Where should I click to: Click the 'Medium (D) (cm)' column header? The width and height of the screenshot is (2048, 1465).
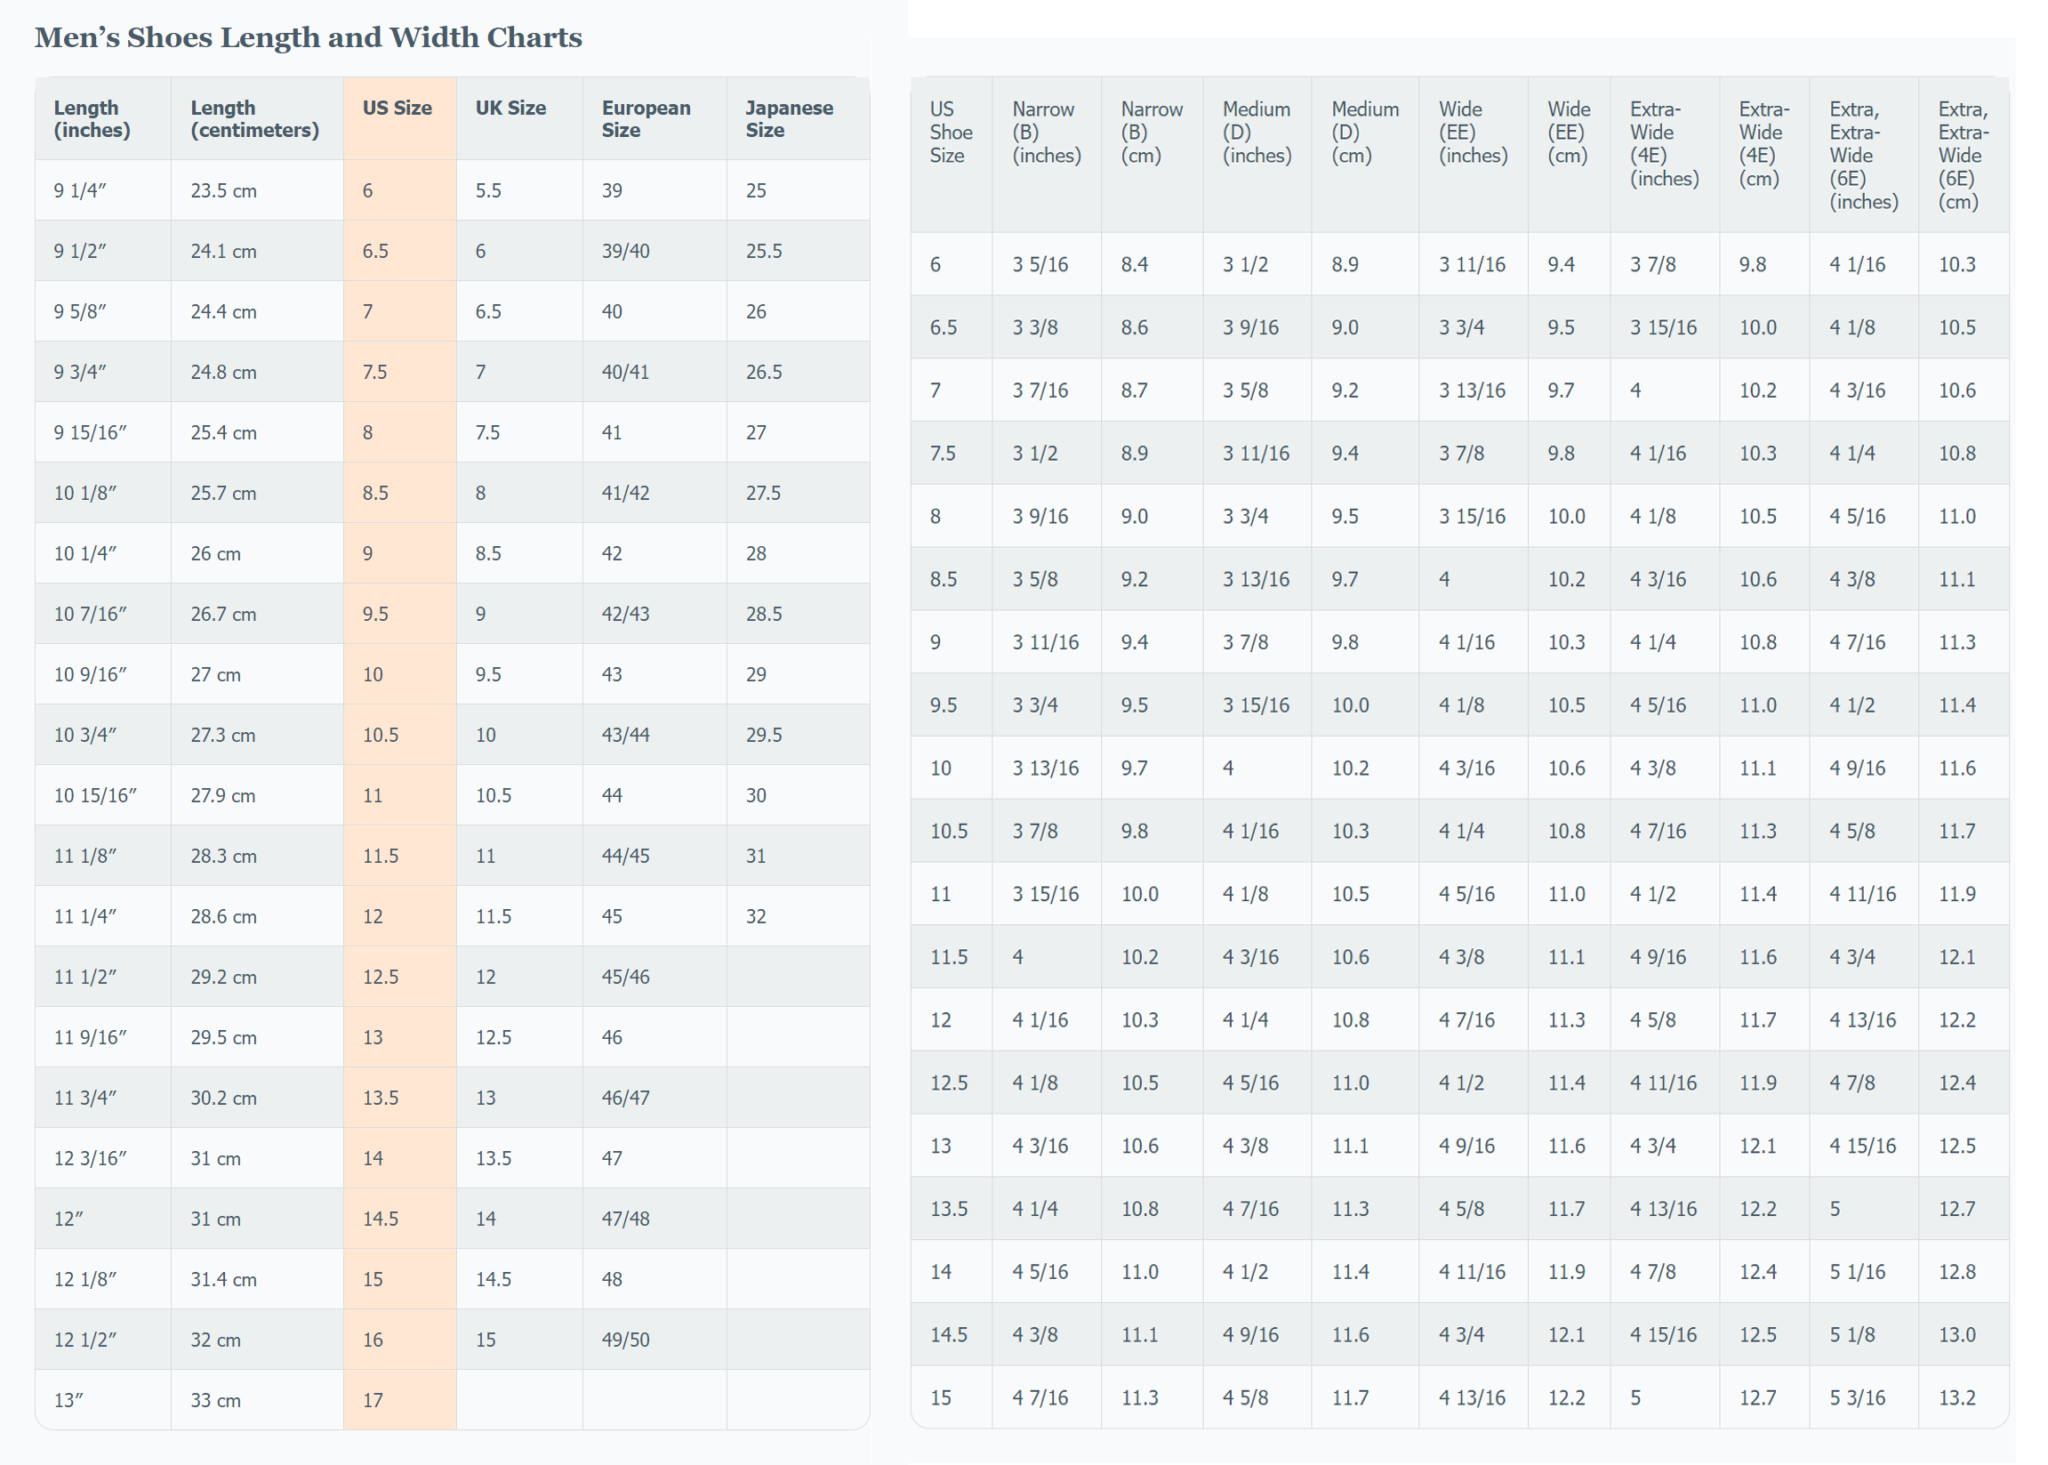coord(1363,132)
